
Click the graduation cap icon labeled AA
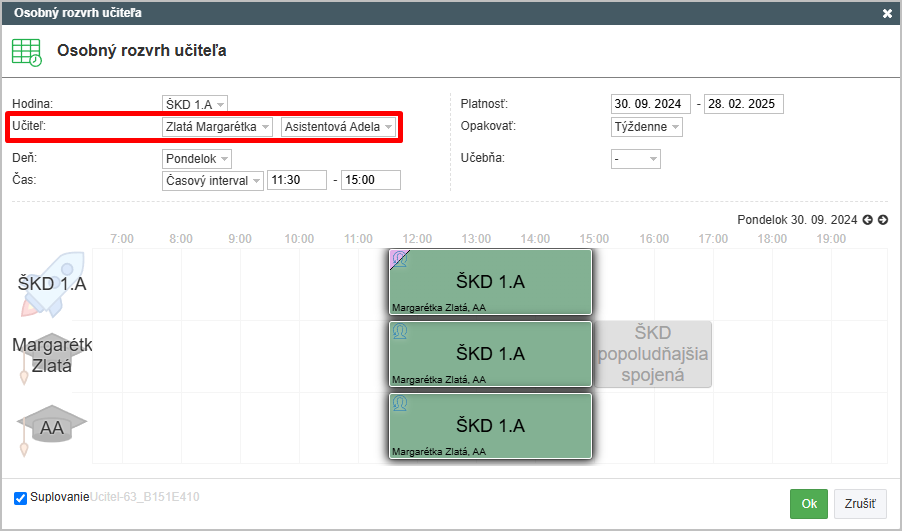pyautogui.click(x=52, y=429)
